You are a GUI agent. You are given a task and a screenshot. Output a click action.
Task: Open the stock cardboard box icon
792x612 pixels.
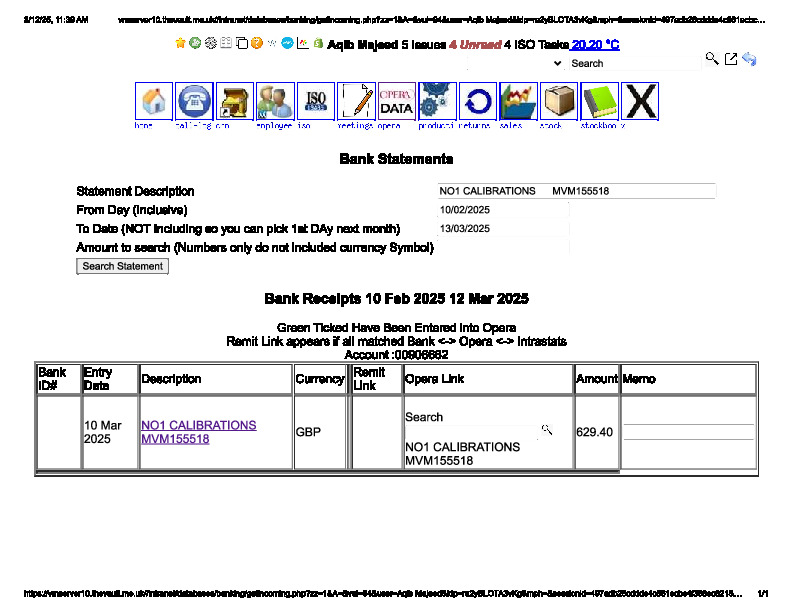[558, 102]
